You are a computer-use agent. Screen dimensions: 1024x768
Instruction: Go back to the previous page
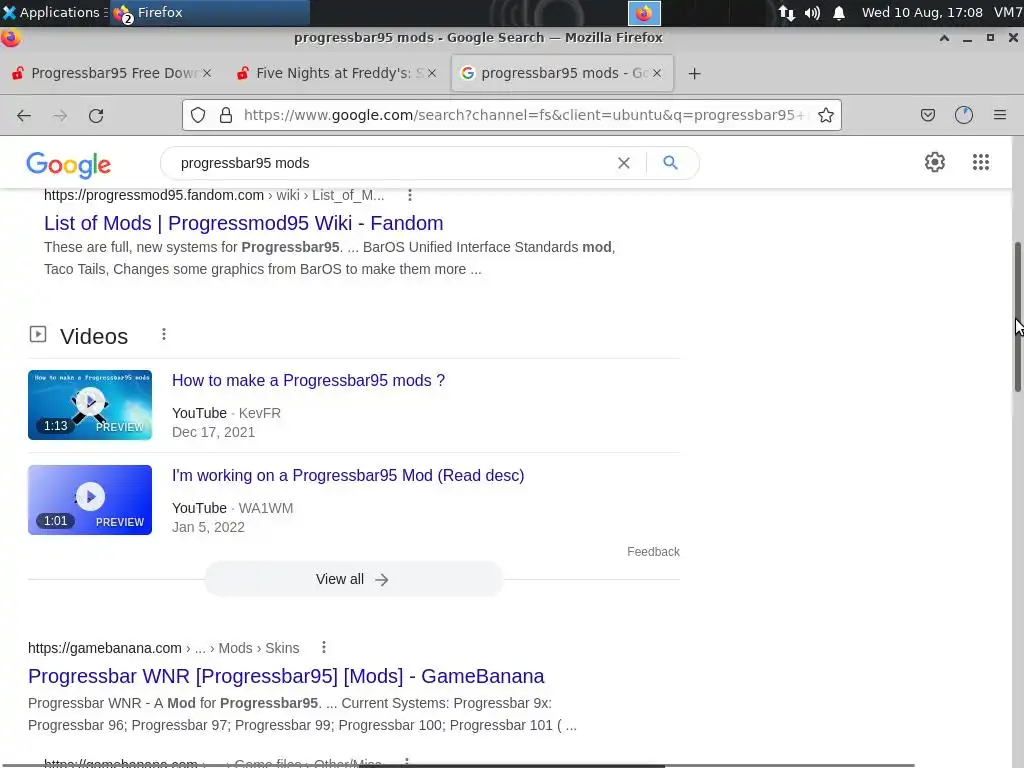click(x=24, y=116)
